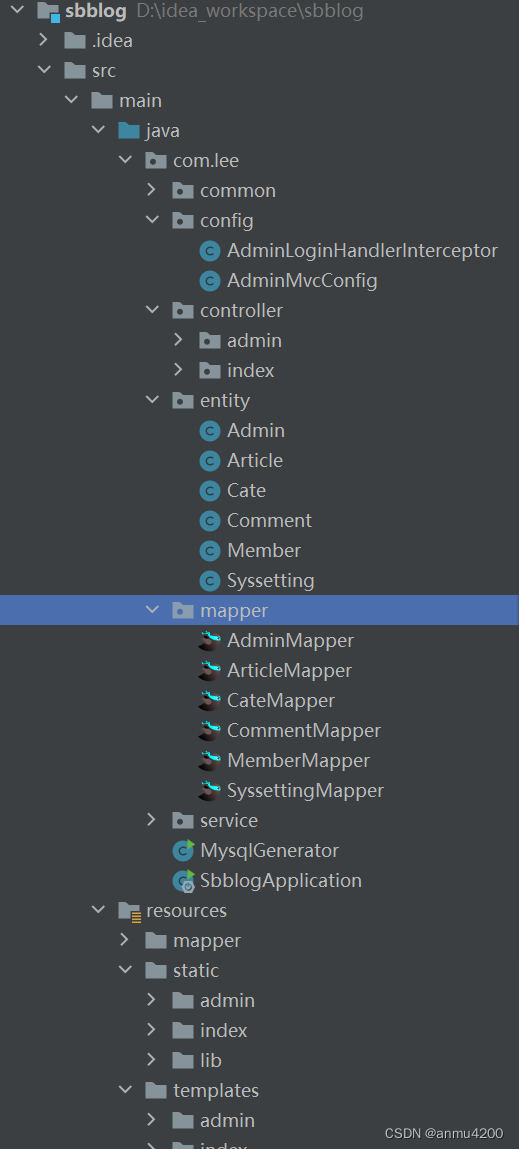The width and height of the screenshot is (519, 1149).
Task: Expand the index package under controller
Action: [179, 371]
